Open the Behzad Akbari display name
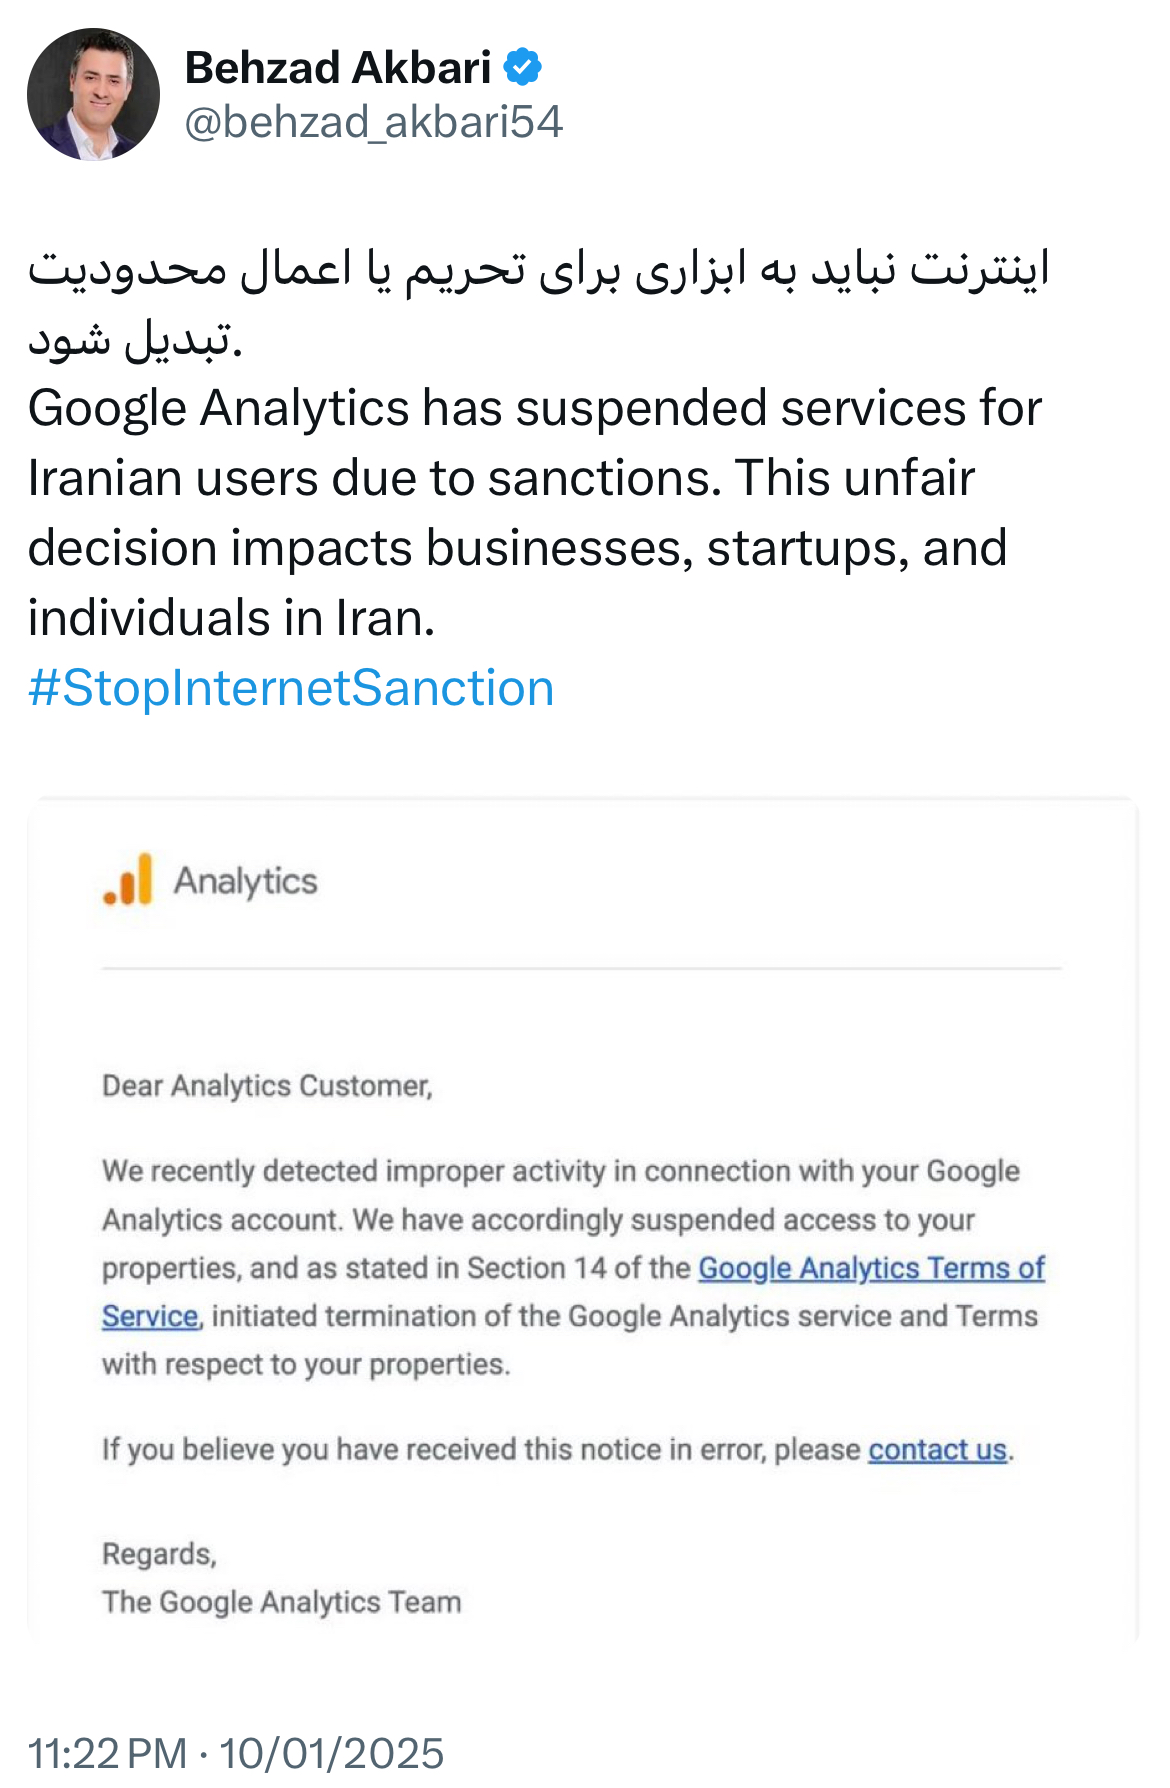 338,68
